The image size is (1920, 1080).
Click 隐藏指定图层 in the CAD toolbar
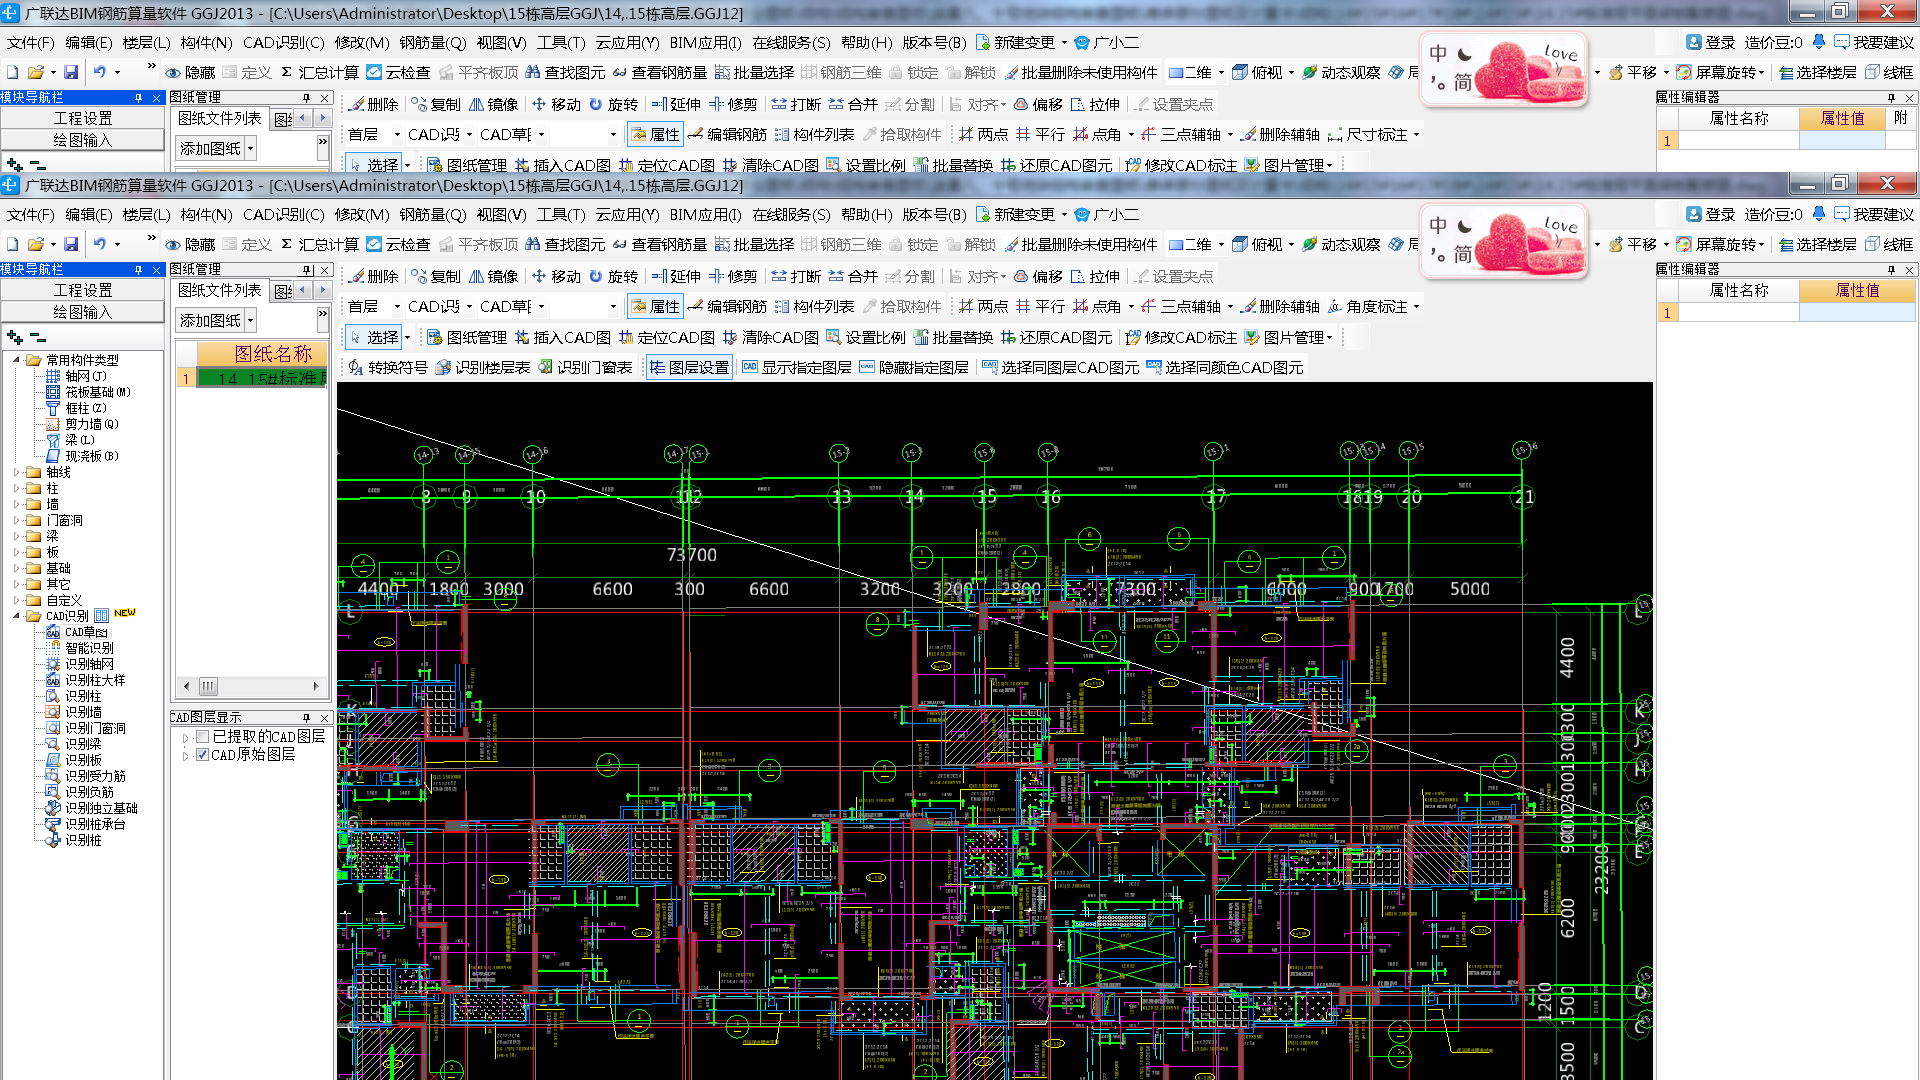913,367
